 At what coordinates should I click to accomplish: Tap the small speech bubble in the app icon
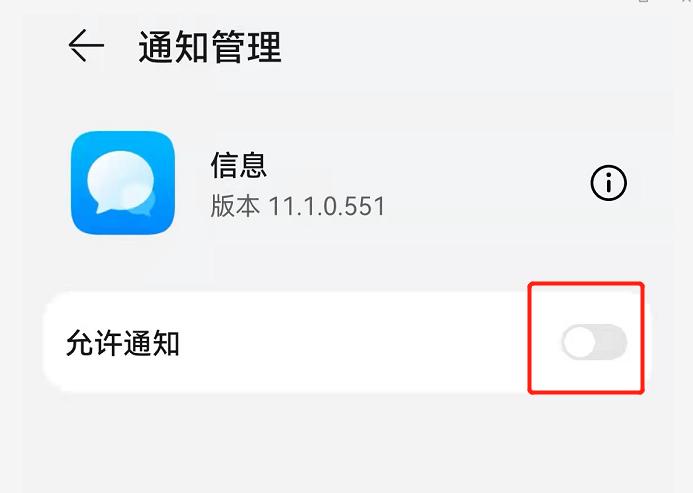[142, 202]
